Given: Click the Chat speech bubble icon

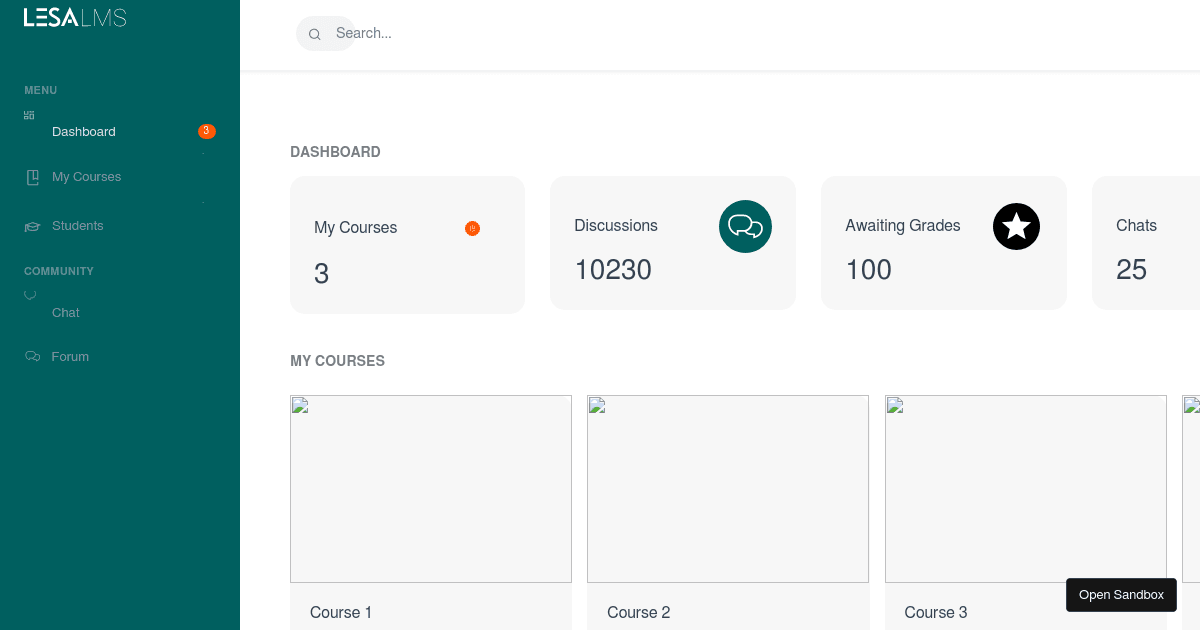Looking at the screenshot, I should [30, 294].
